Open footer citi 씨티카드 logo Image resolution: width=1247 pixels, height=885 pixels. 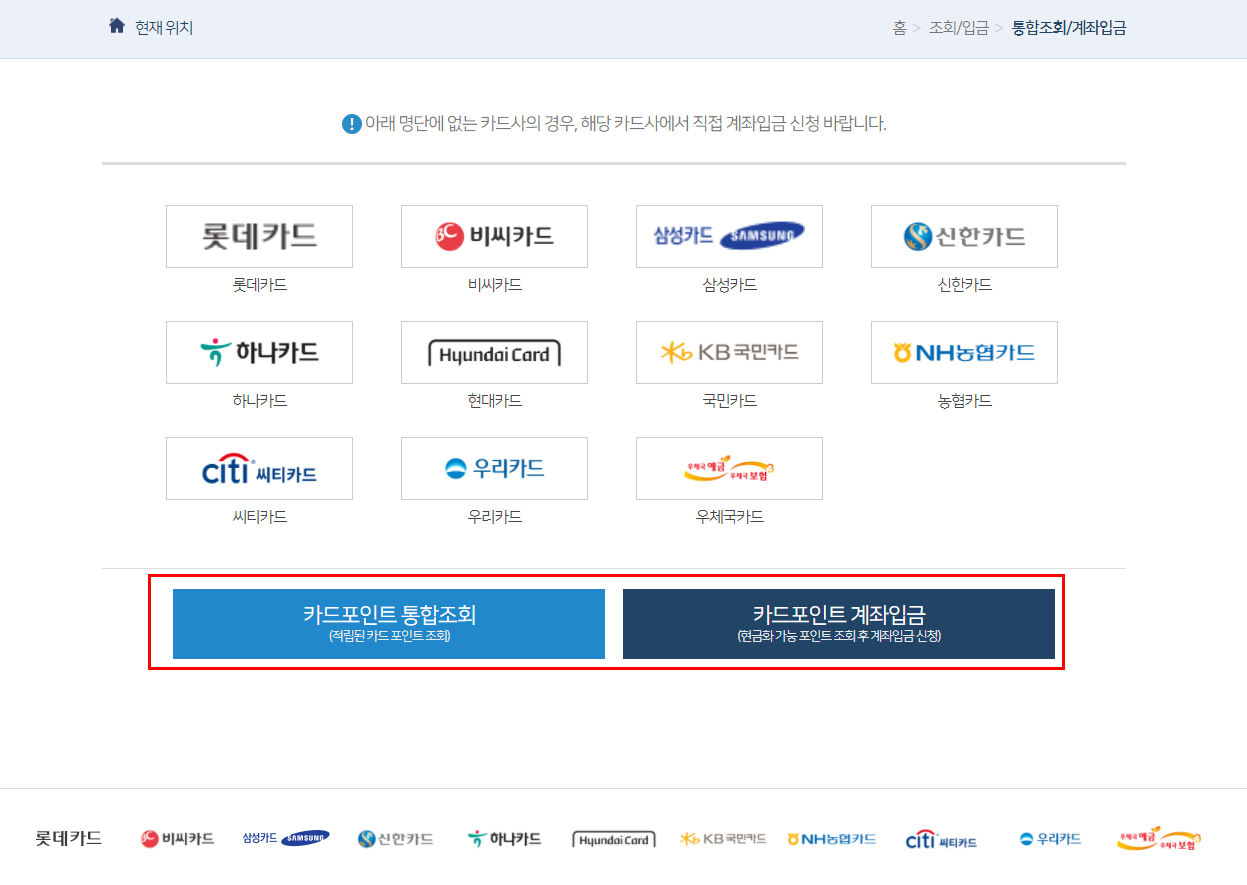941,839
